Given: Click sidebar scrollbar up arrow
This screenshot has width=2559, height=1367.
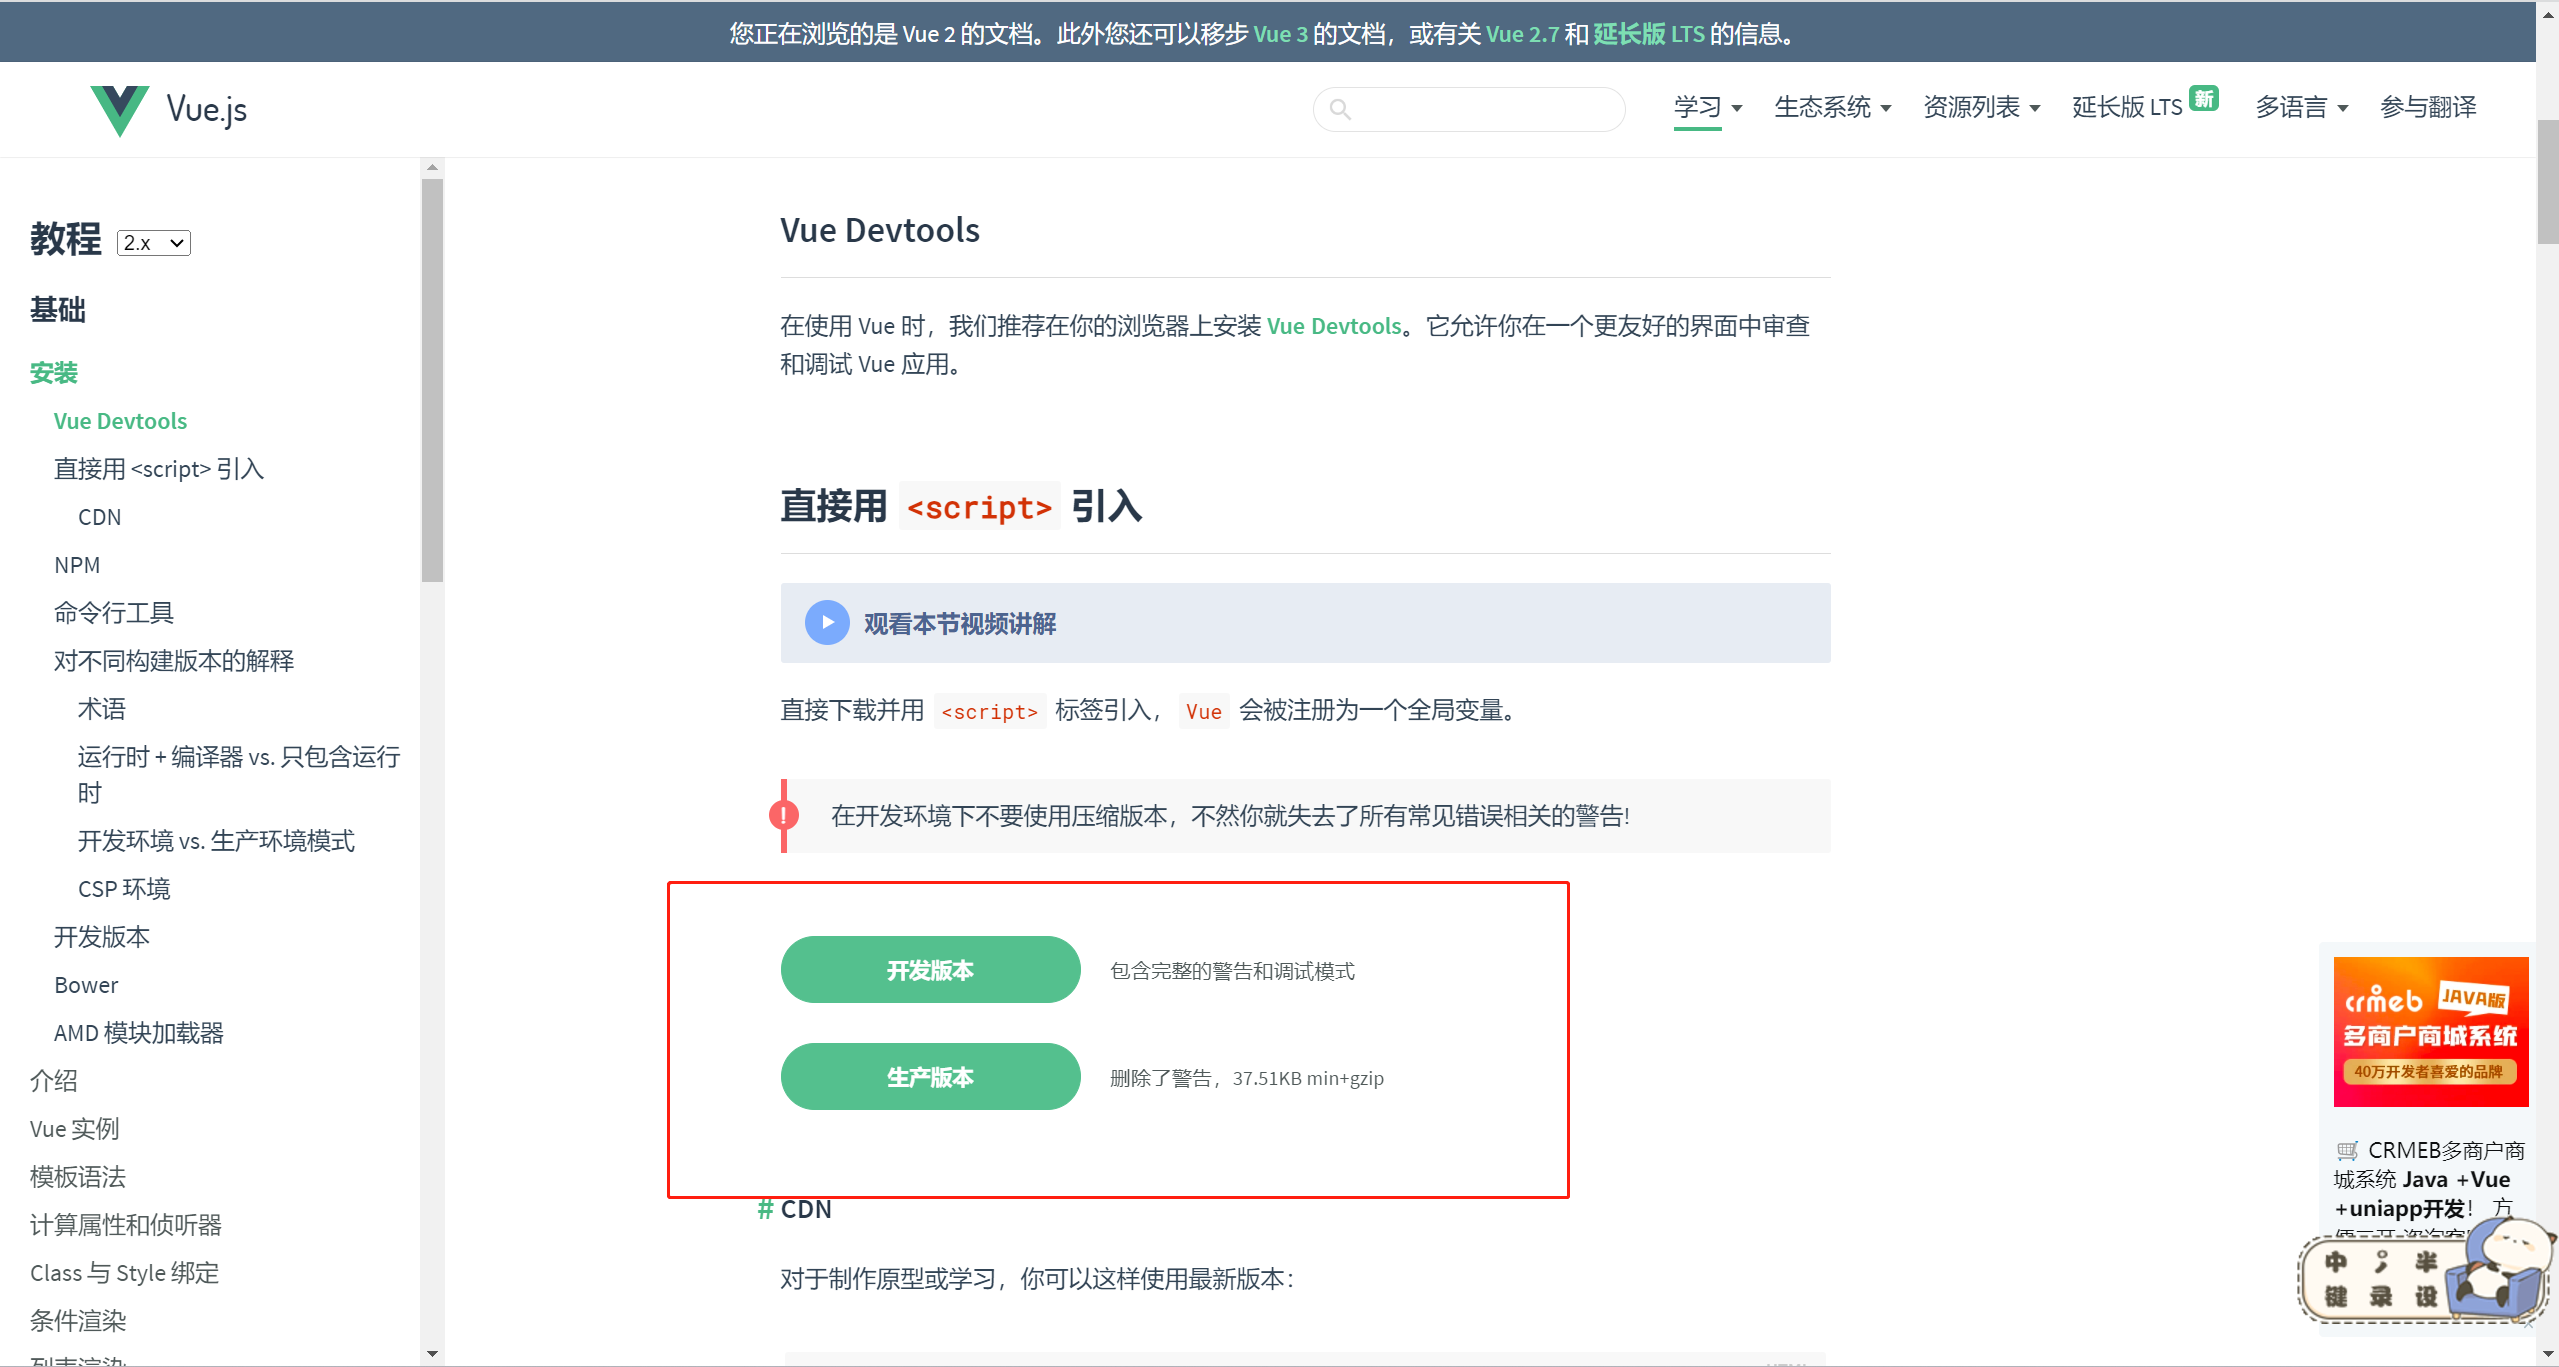Looking at the screenshot, I should (432, 168).
